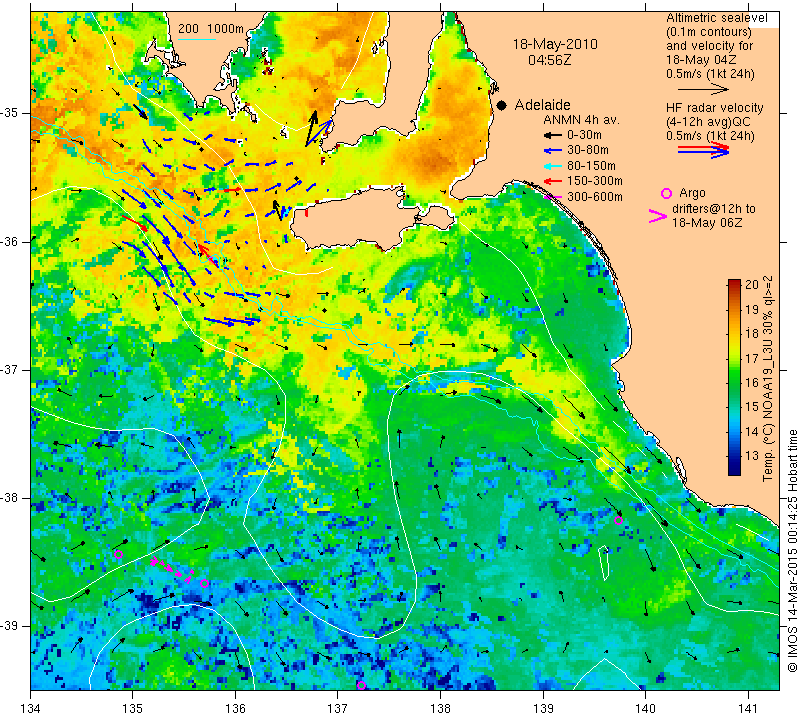Click the cyan line under 200 1000m label

(197, 39)
